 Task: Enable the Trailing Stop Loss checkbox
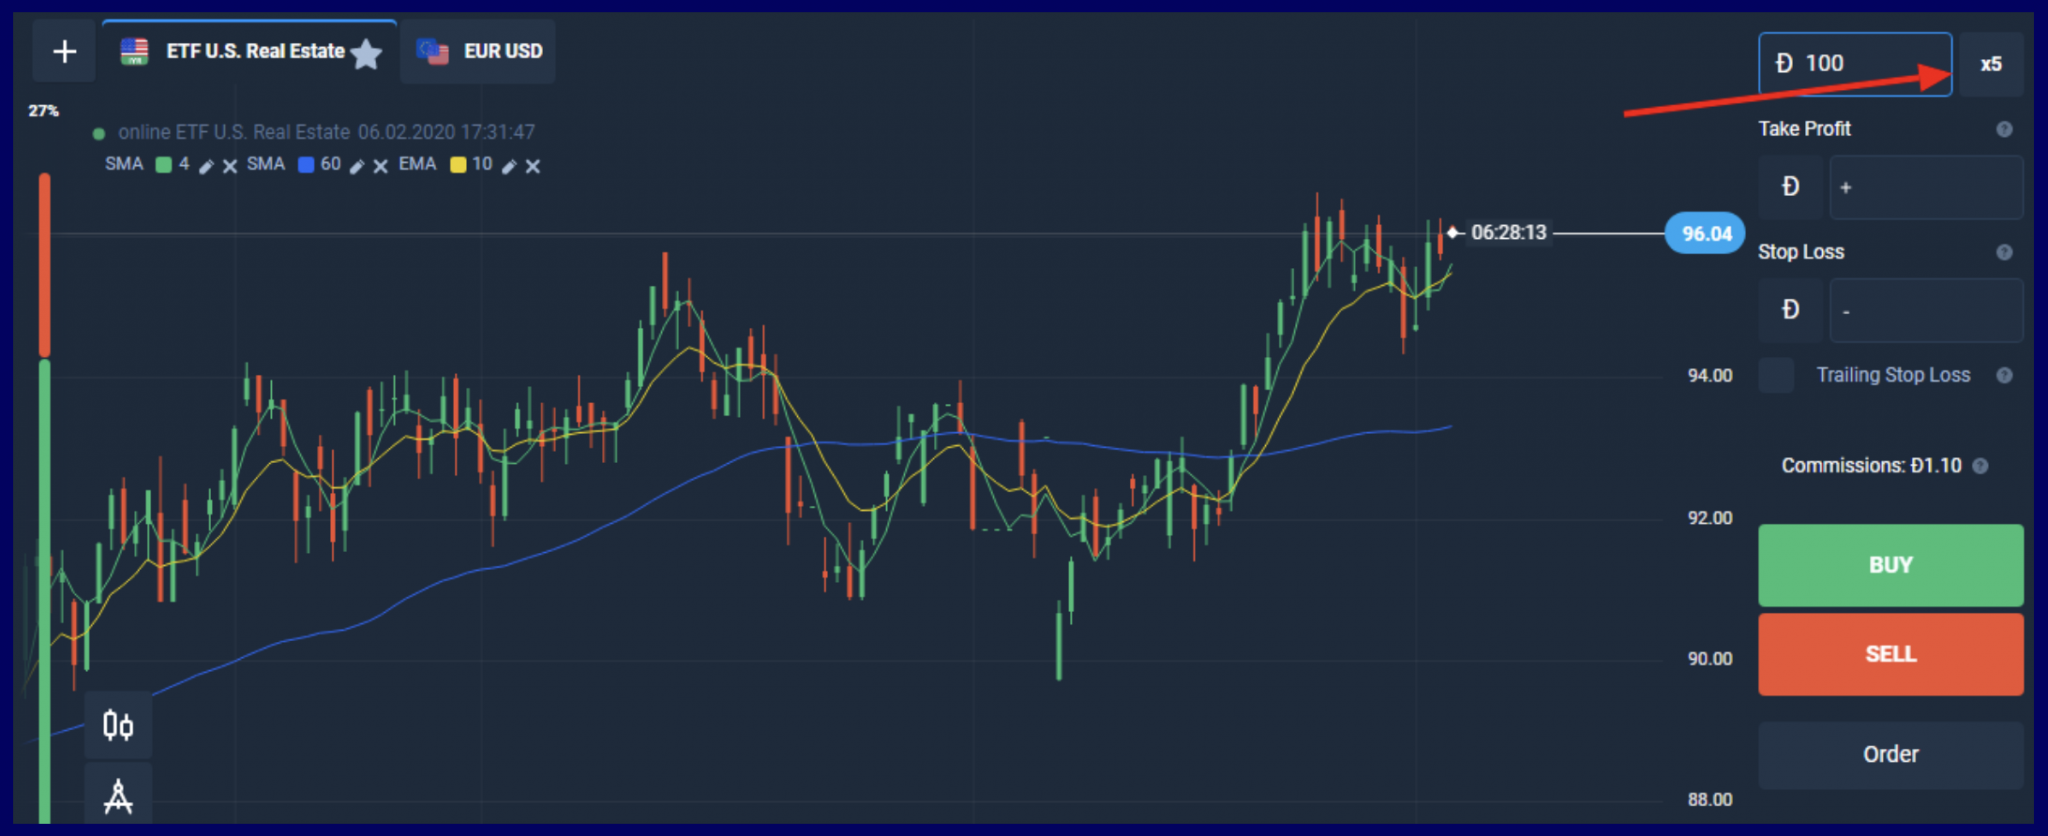1776,375
